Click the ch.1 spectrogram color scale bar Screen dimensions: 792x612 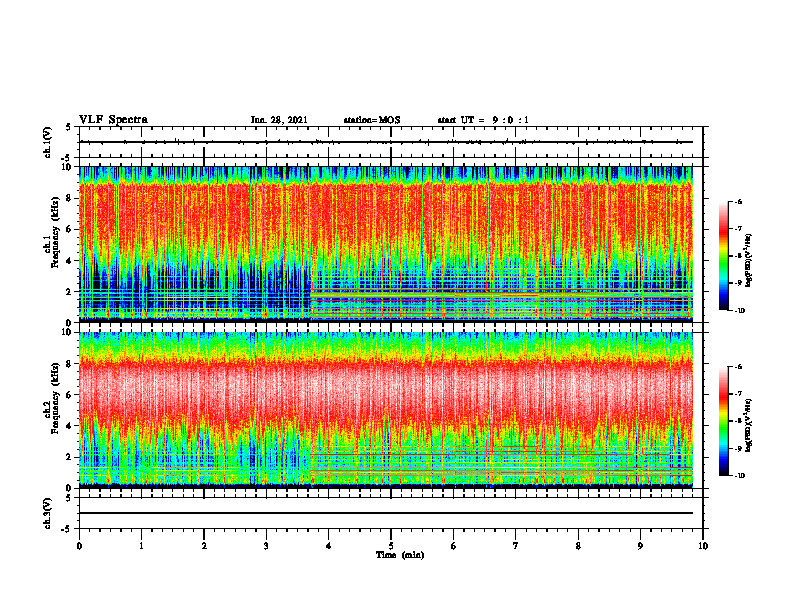click(724, 256)
